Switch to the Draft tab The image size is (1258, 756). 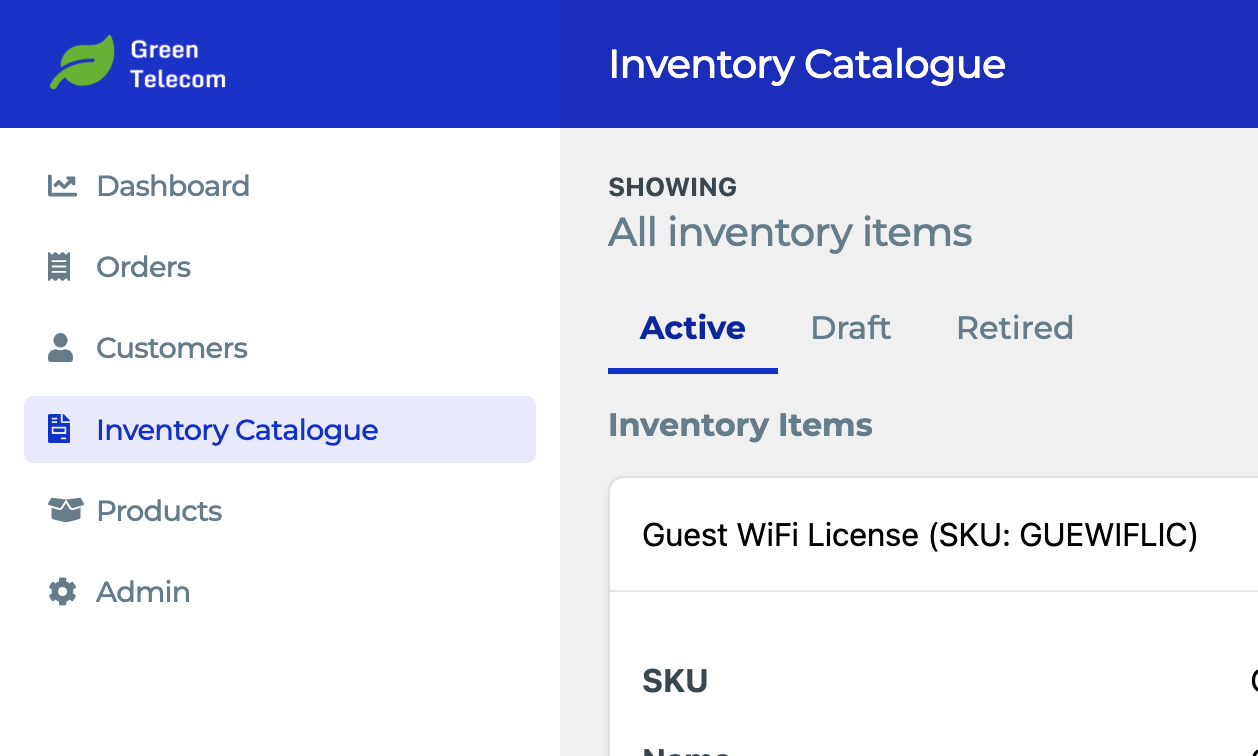tap(851, 328)
